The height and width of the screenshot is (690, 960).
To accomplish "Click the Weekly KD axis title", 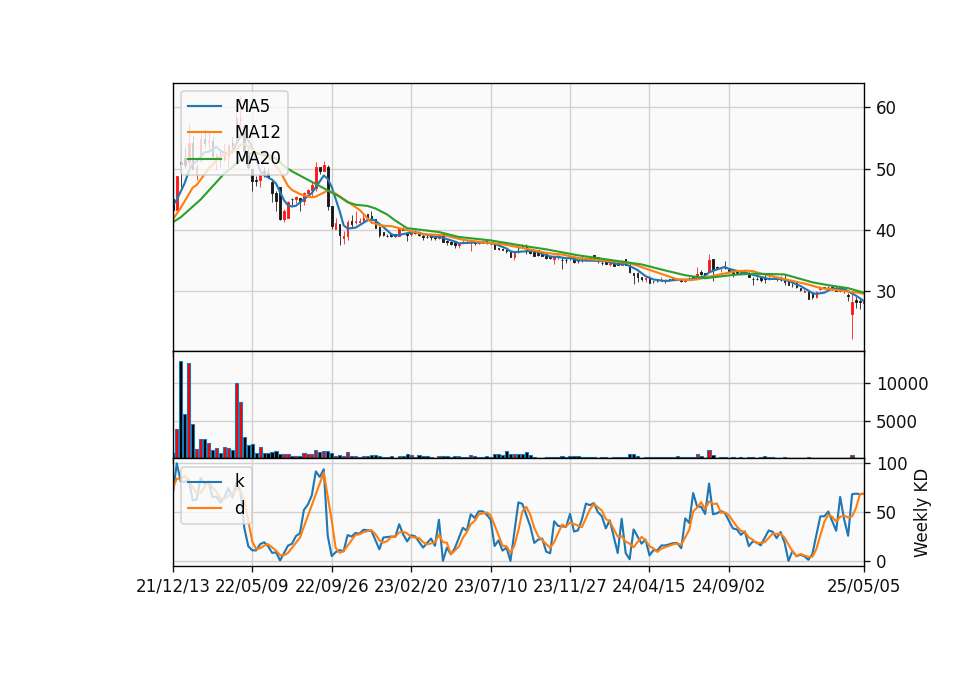I will pyautogui.click(x=921, y=513).
